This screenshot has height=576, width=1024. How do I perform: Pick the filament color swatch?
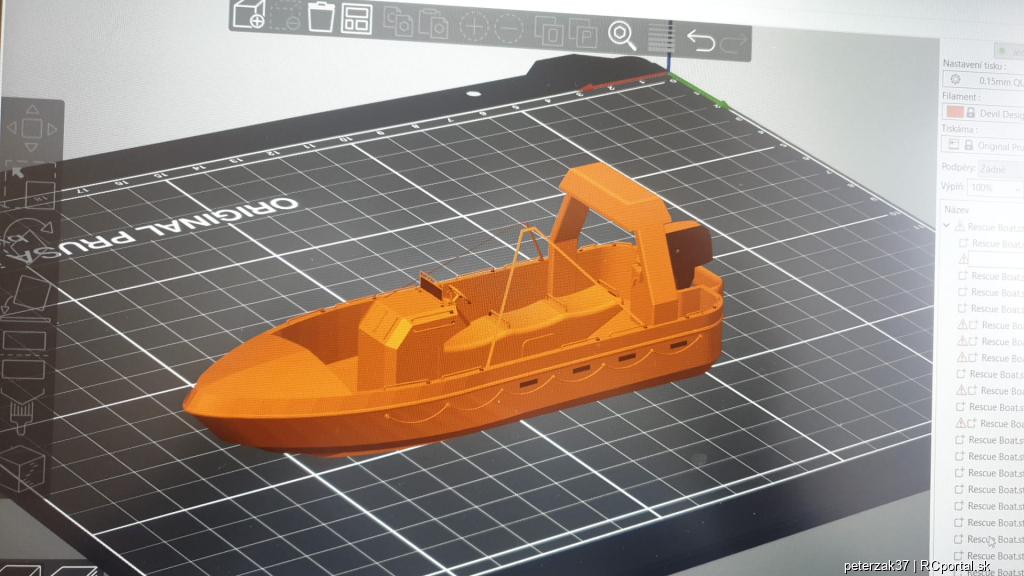click(x=954, y=112)
